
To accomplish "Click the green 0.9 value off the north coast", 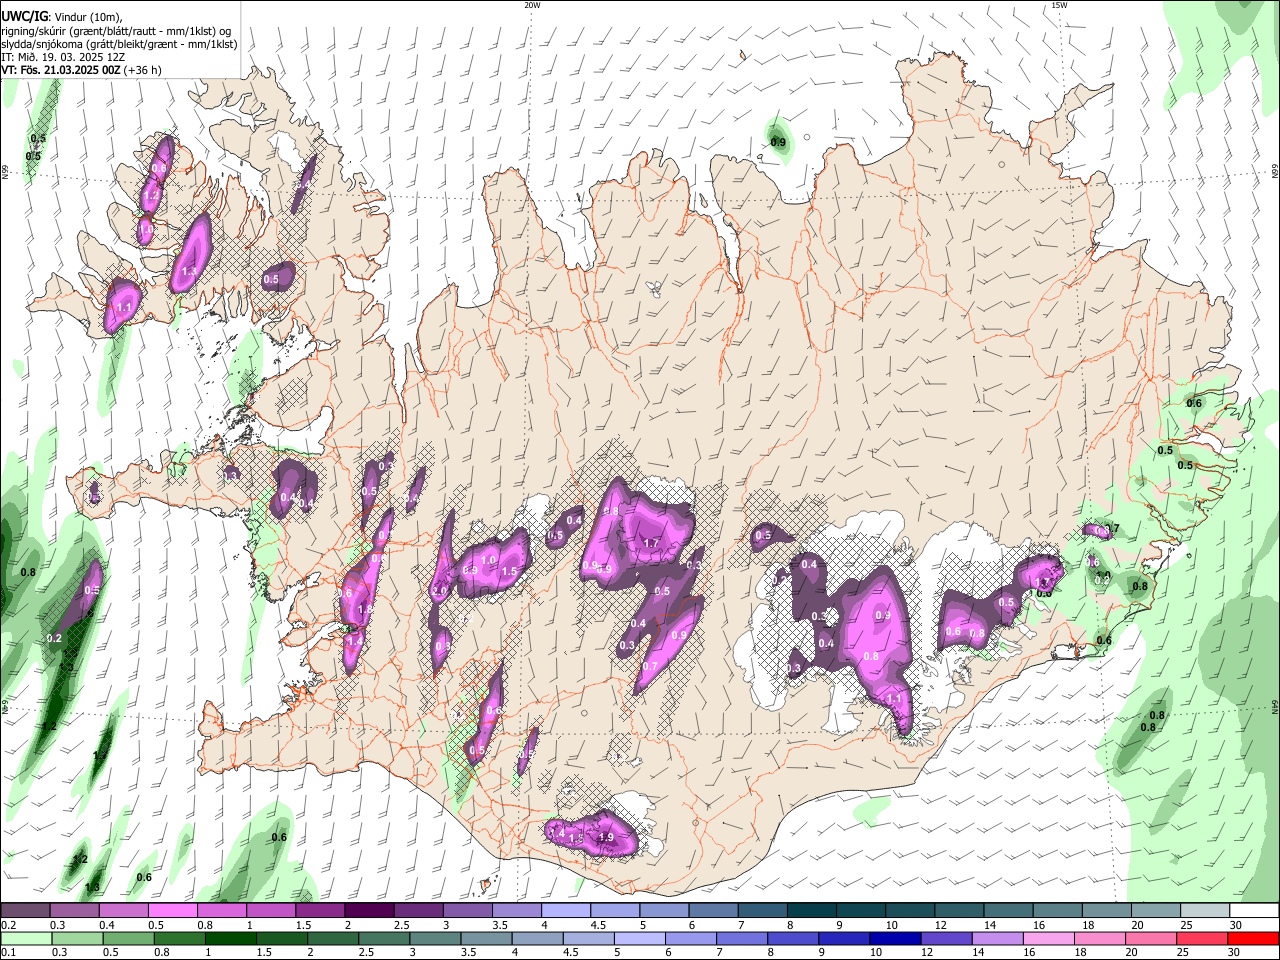I will (x=778, y=144).
